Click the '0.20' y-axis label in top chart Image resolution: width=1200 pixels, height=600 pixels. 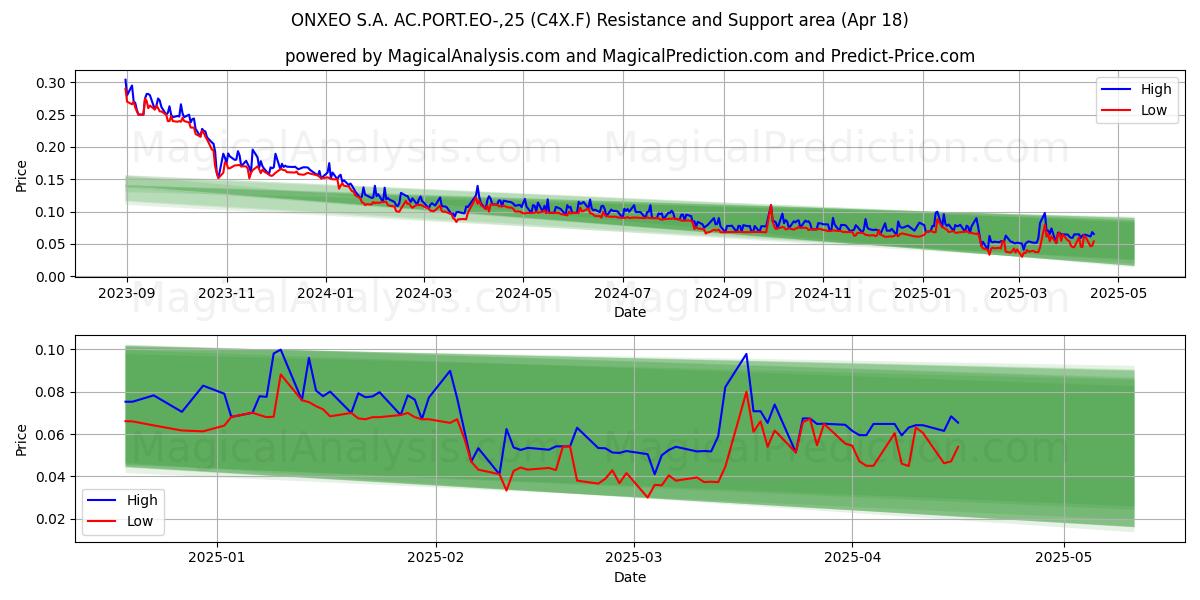[x=50, y=148]
